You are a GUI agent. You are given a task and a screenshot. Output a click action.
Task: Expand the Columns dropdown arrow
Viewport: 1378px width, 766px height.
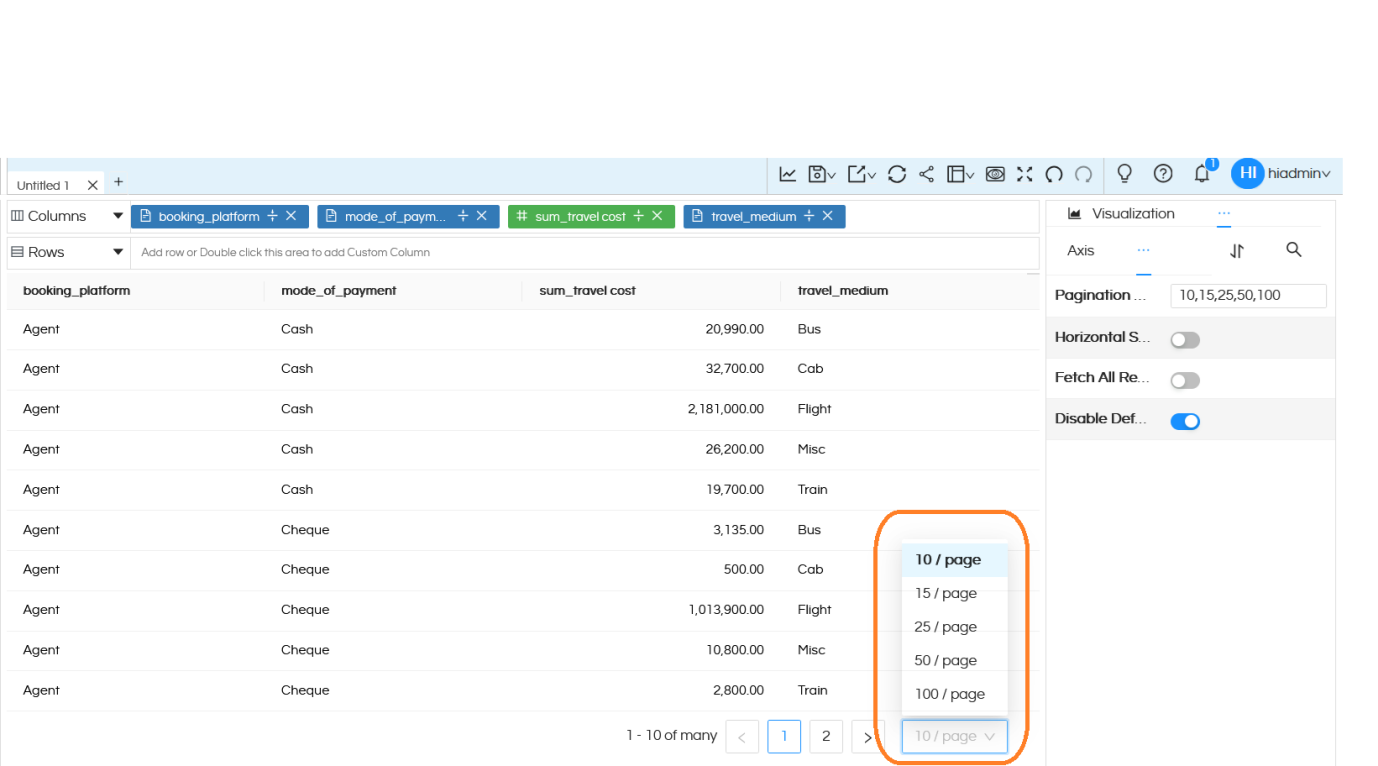point(118,216)
